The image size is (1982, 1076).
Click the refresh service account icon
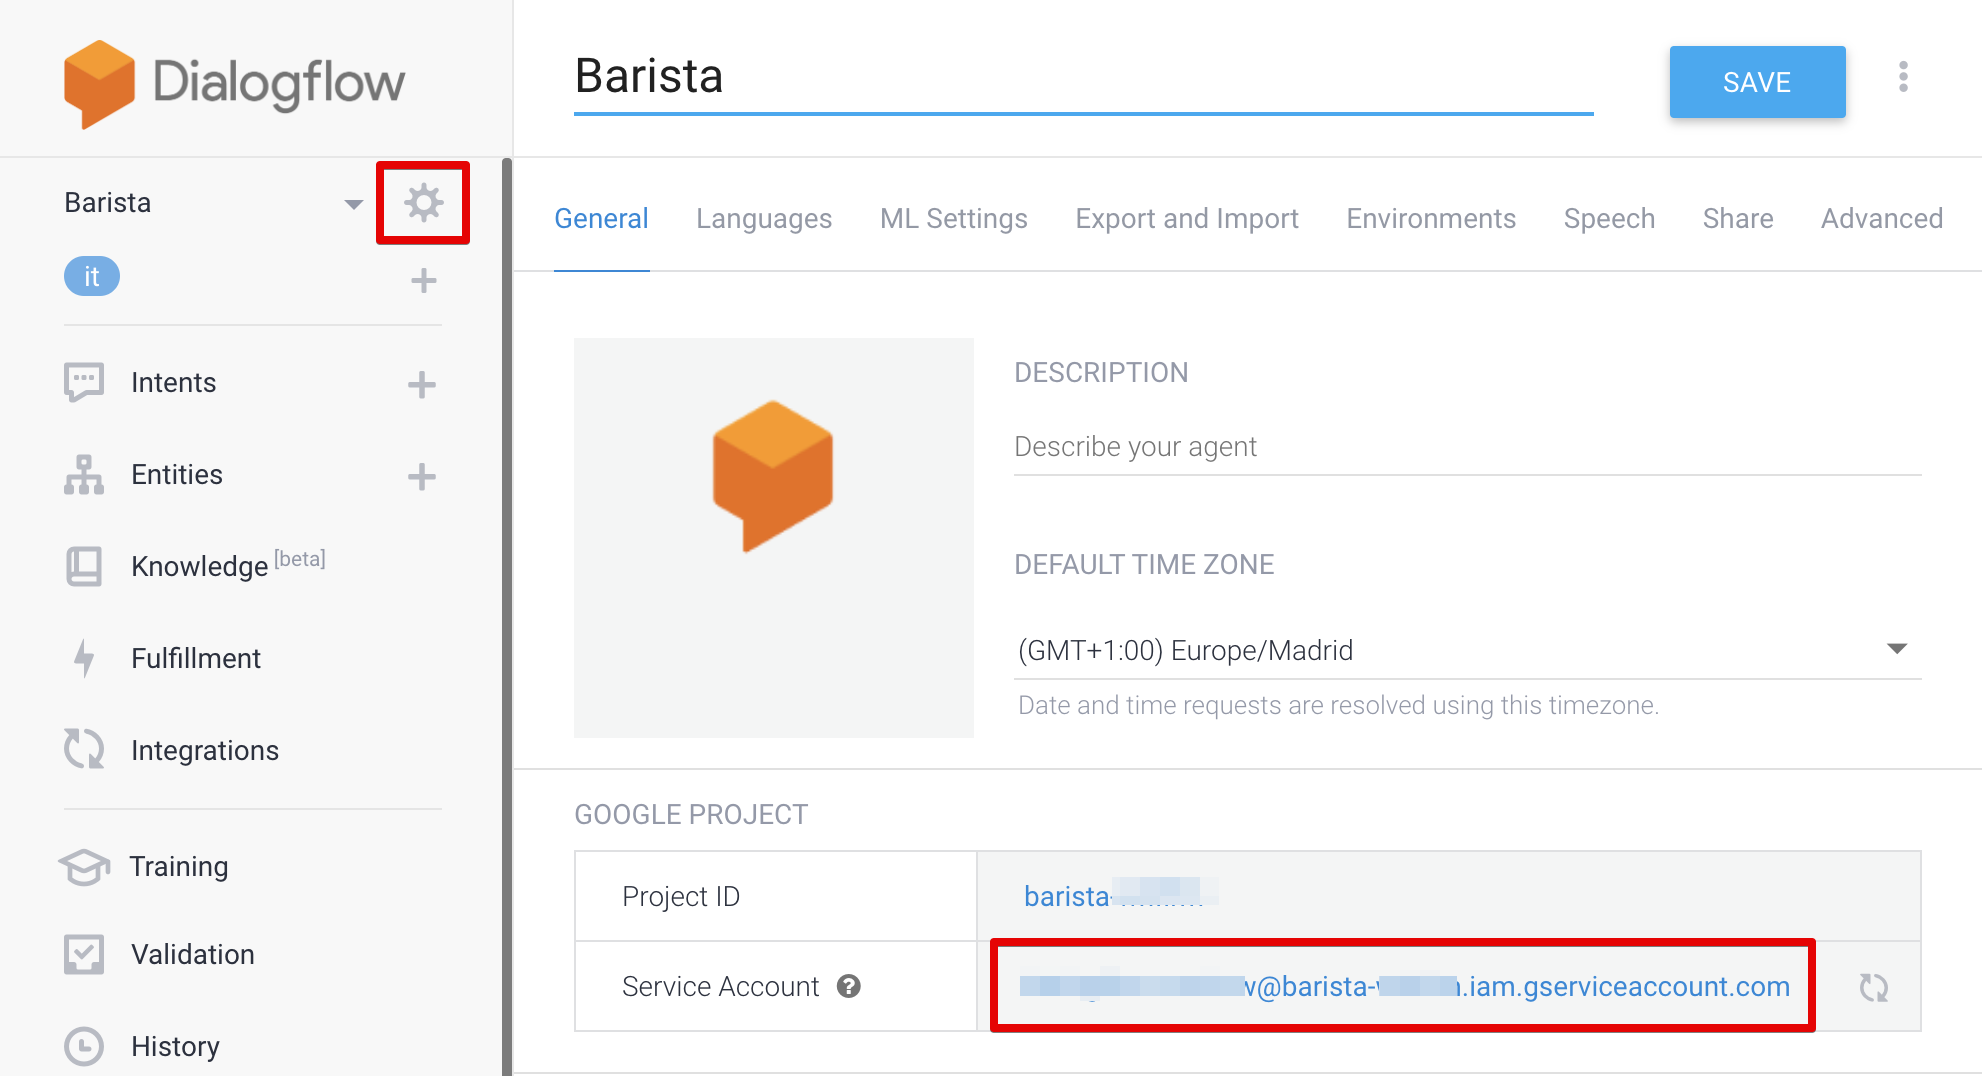(x=1874, y=987)
